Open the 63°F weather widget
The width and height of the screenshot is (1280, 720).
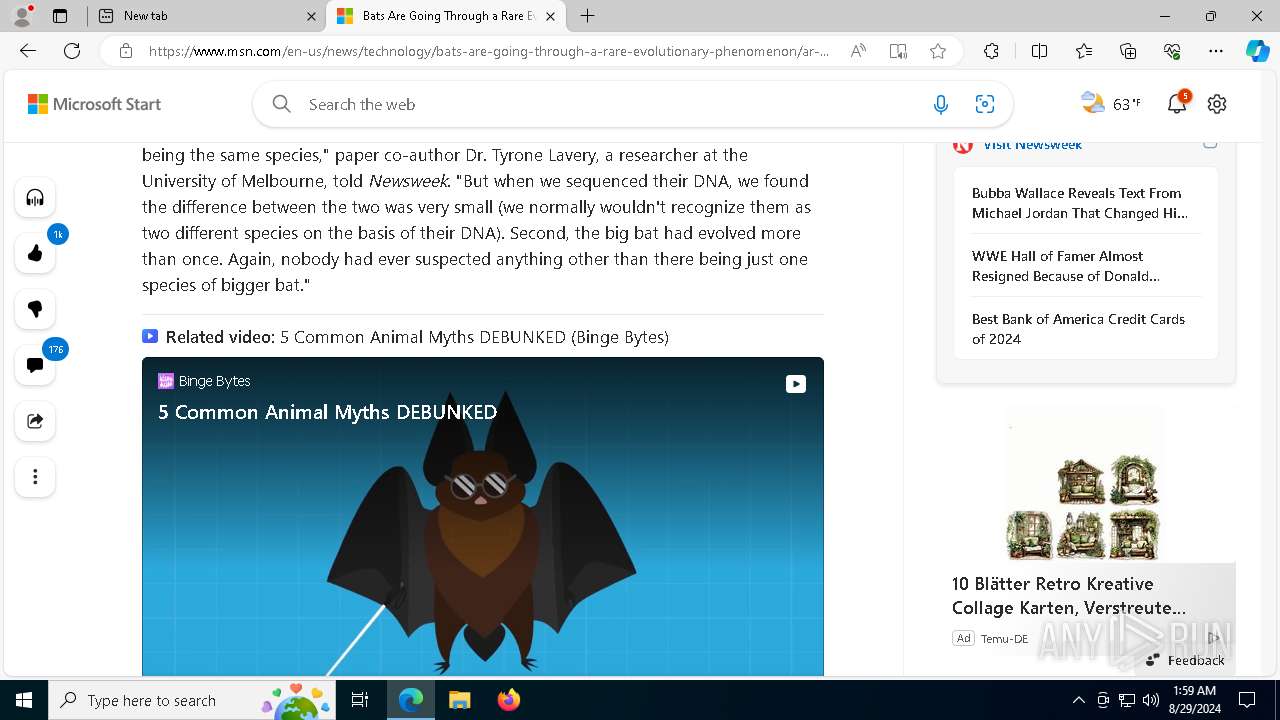coord(1111,104)
